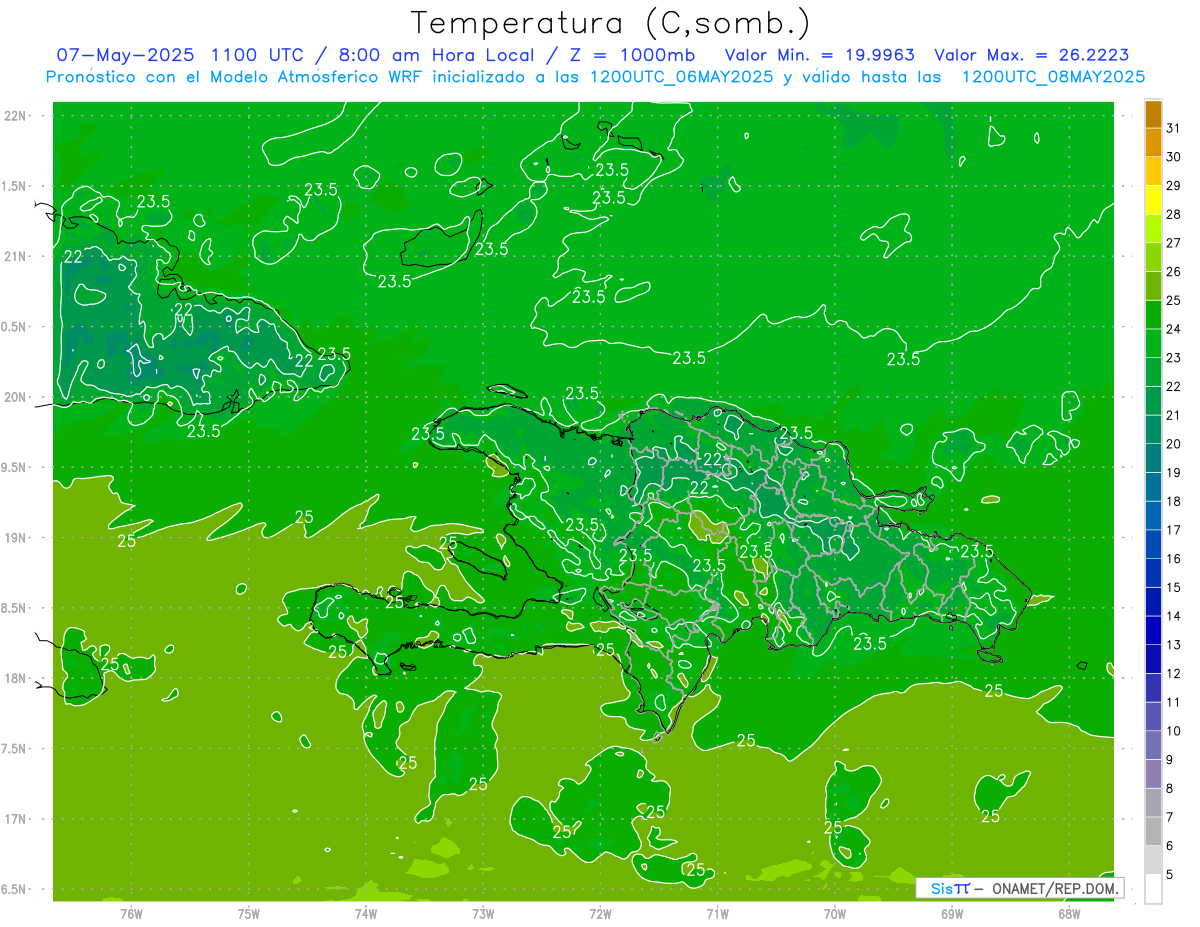The height and width of the screenshot is (927, 1200).
Task: Click the 72W longitude axis label
Action: 600,913
